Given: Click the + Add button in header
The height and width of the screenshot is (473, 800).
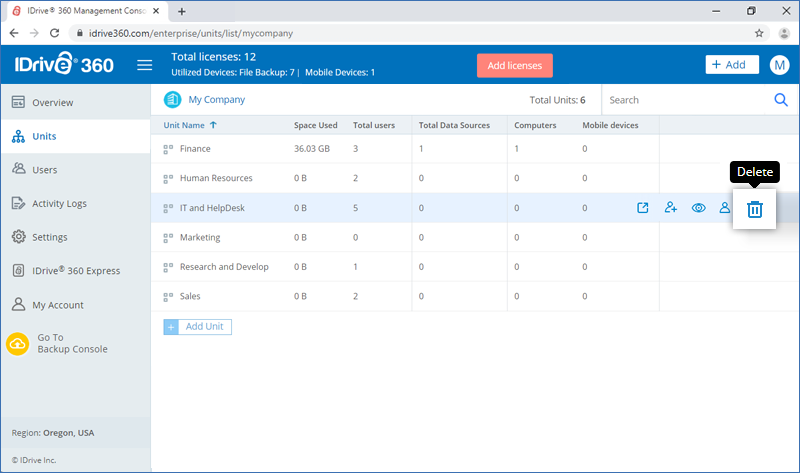Looking at the screenshot, I should [732, 65].
